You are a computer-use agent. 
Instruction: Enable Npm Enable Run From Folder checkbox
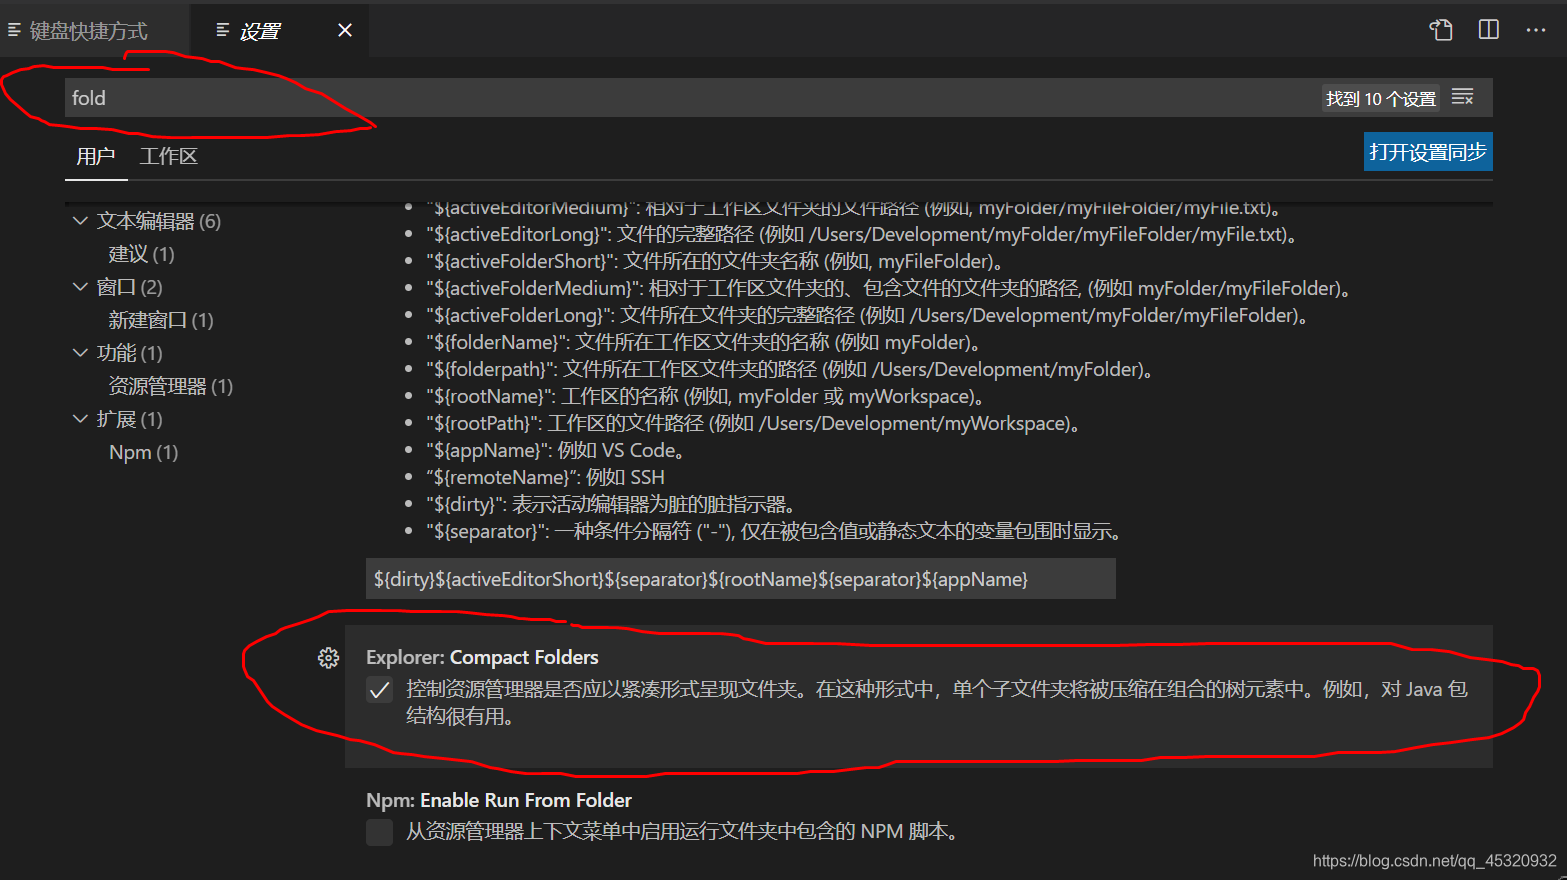click(x=380, y=832)
